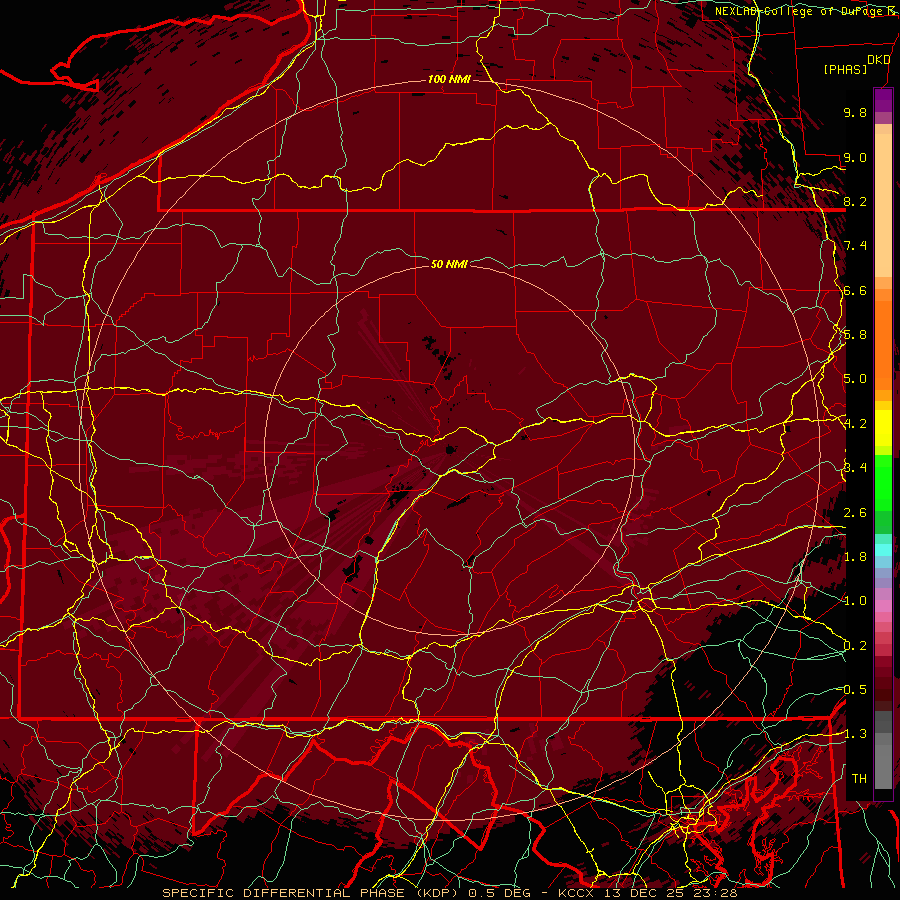Click the "5.8" scale value

[x=855, y=335]
